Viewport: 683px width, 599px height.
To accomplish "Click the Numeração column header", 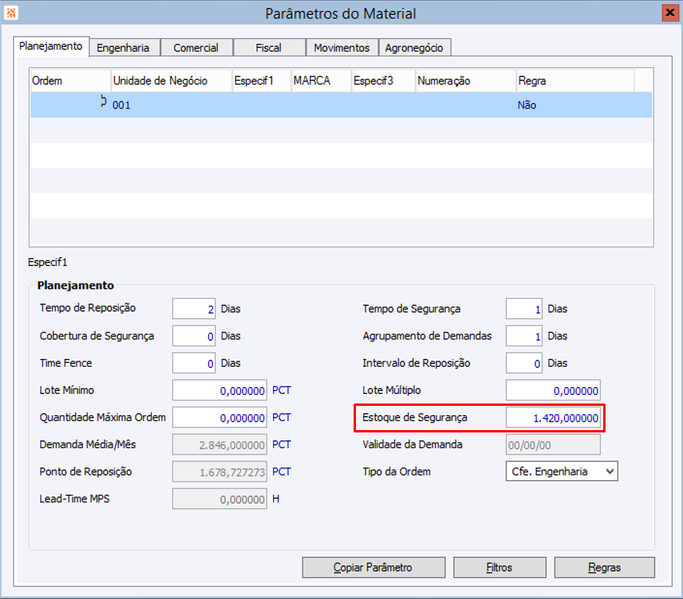I will coord(465,81).
